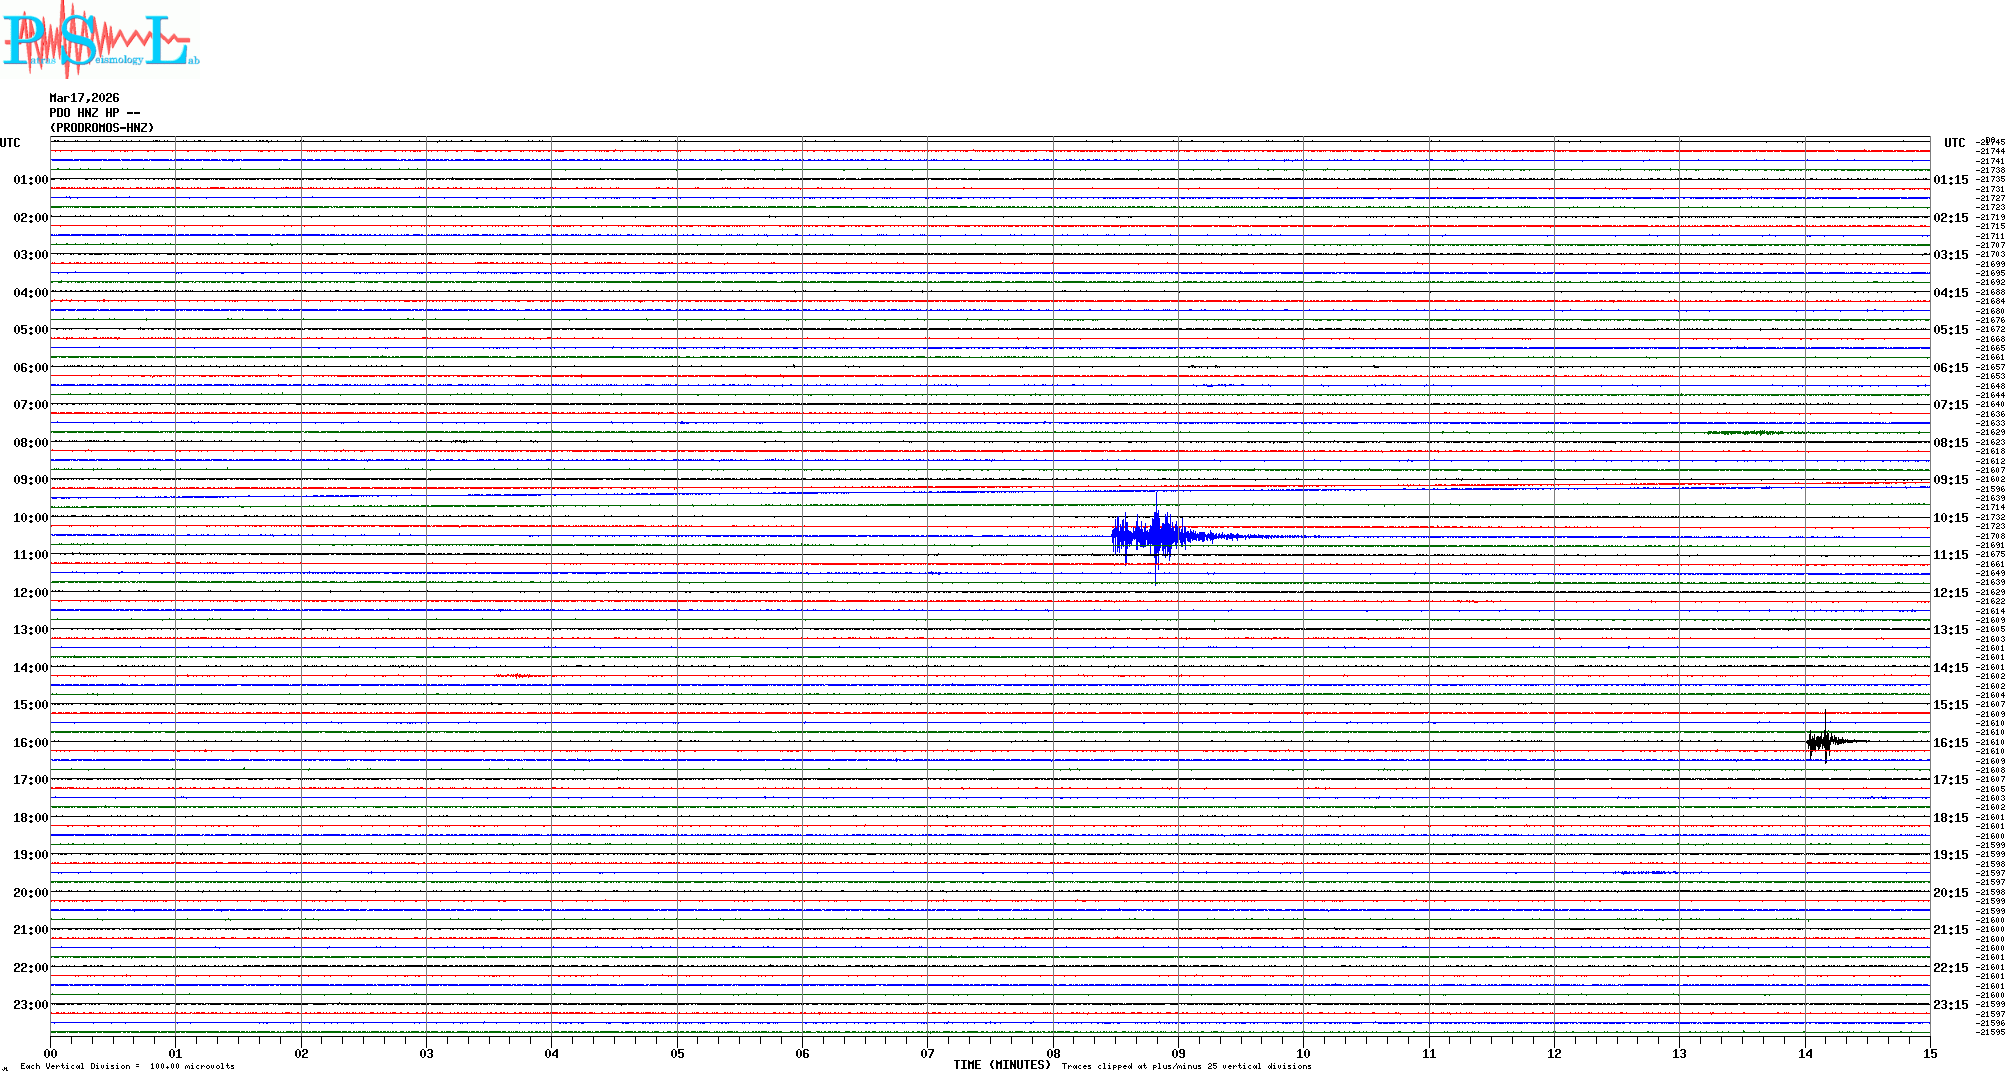Click the 09 minute mark on bottom axis

[1178, 1053]
